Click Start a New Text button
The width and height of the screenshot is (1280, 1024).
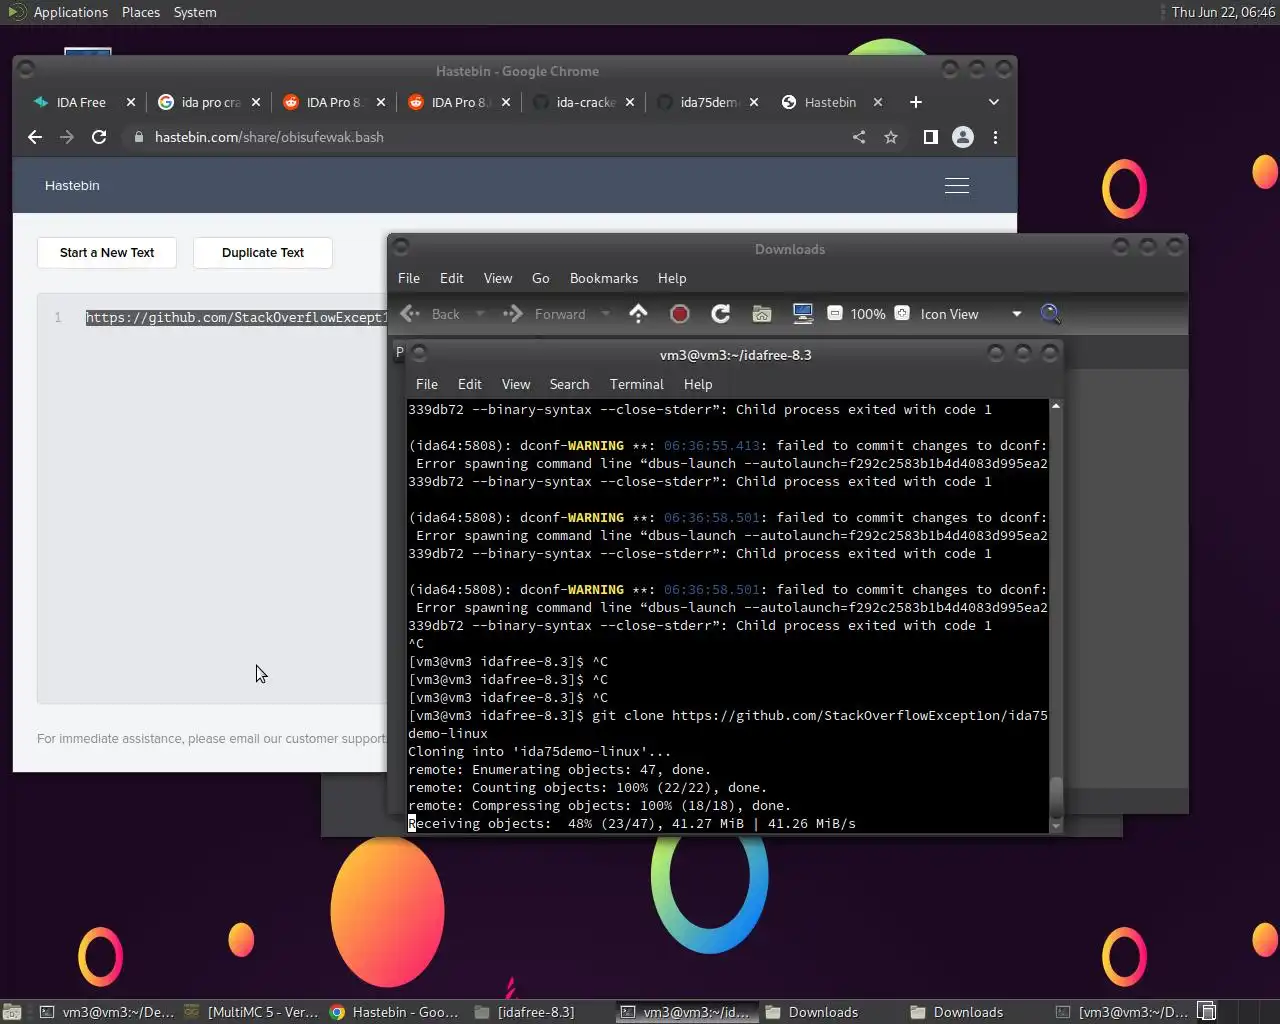(x=107, y=253)
